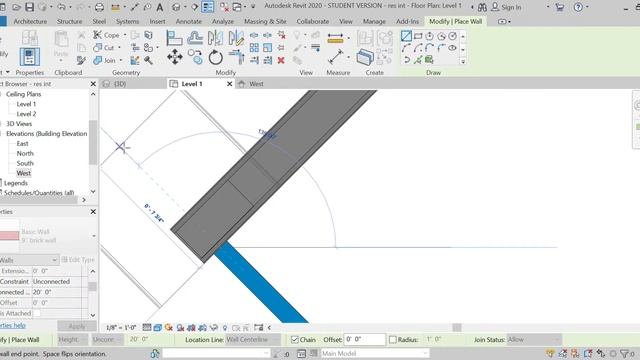Image resolution: width=640 pixels, height=360 pixels.
Task: Select the Rectangle draw tool
Action: tap(418, 36)
